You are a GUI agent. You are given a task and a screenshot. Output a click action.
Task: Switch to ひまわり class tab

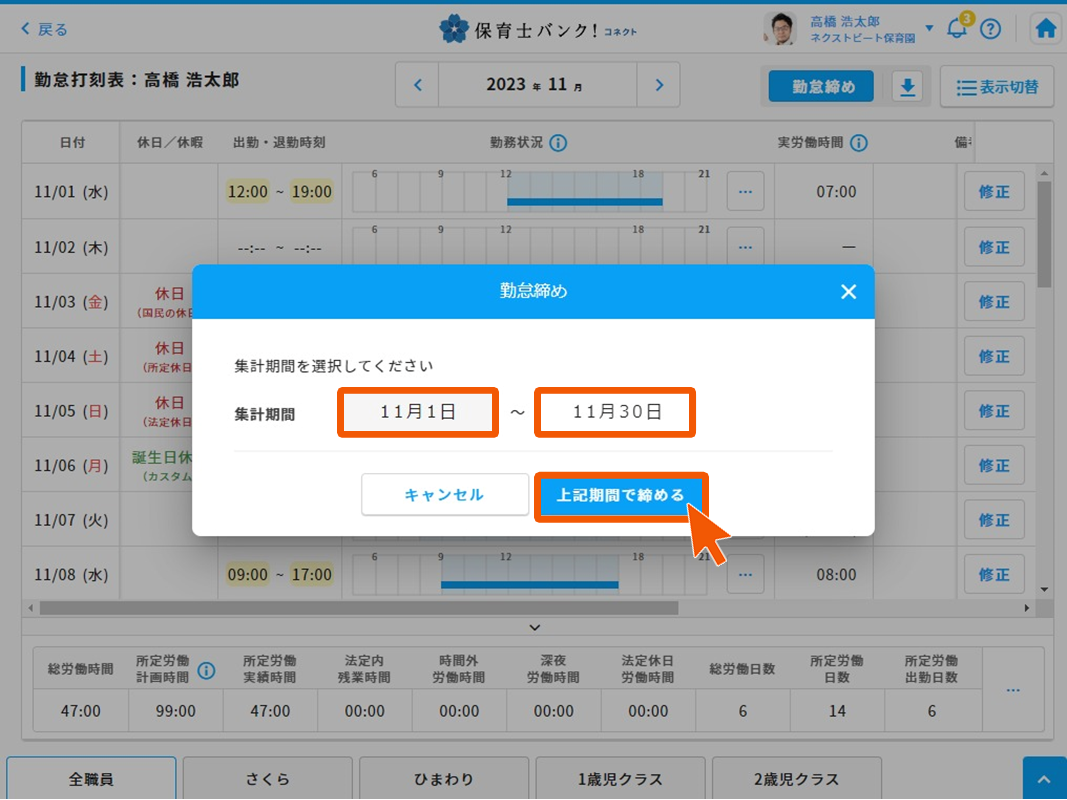coord(443,779)
